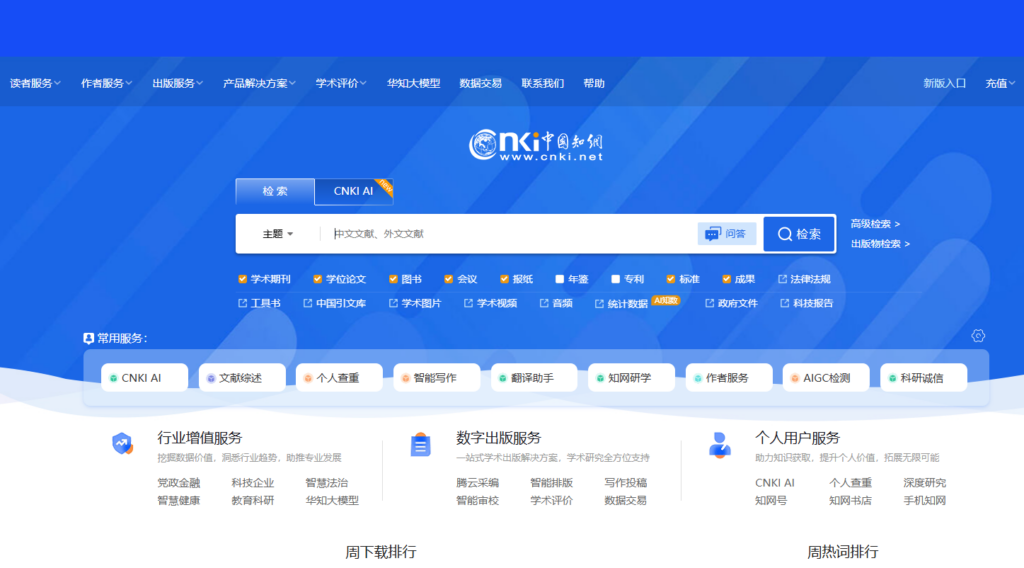Expand the 产品解决方案 menu

point(259,84)
